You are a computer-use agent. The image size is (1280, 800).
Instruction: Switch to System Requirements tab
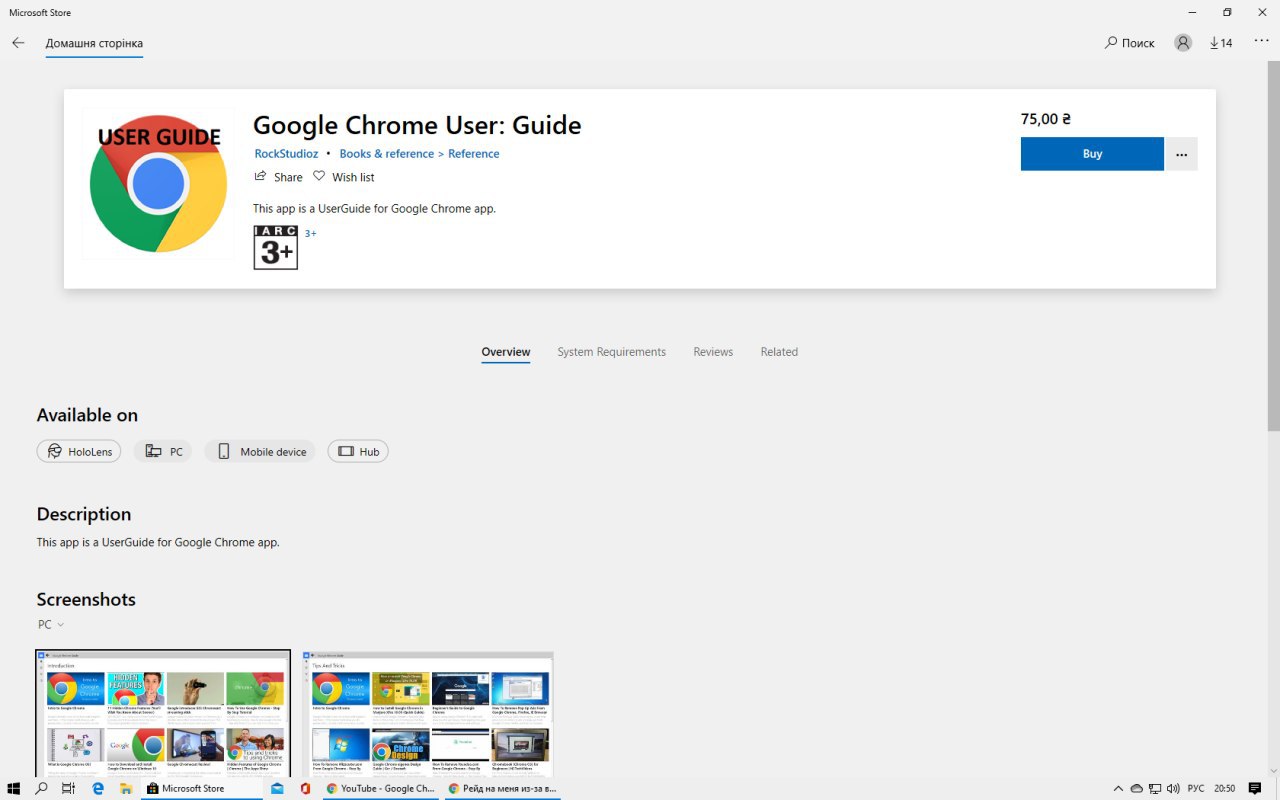point(611,352)
